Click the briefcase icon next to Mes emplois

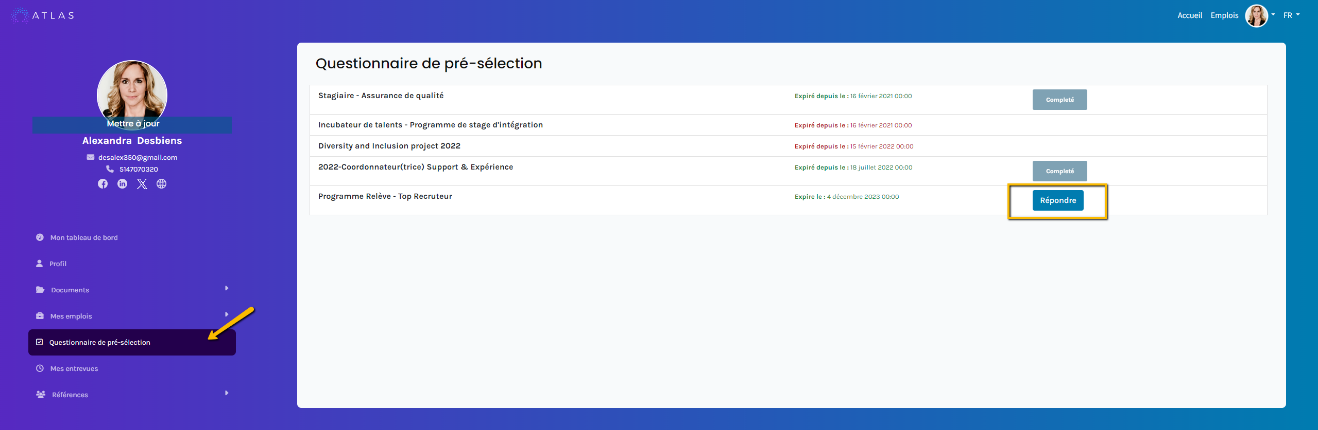pos(40,316)
